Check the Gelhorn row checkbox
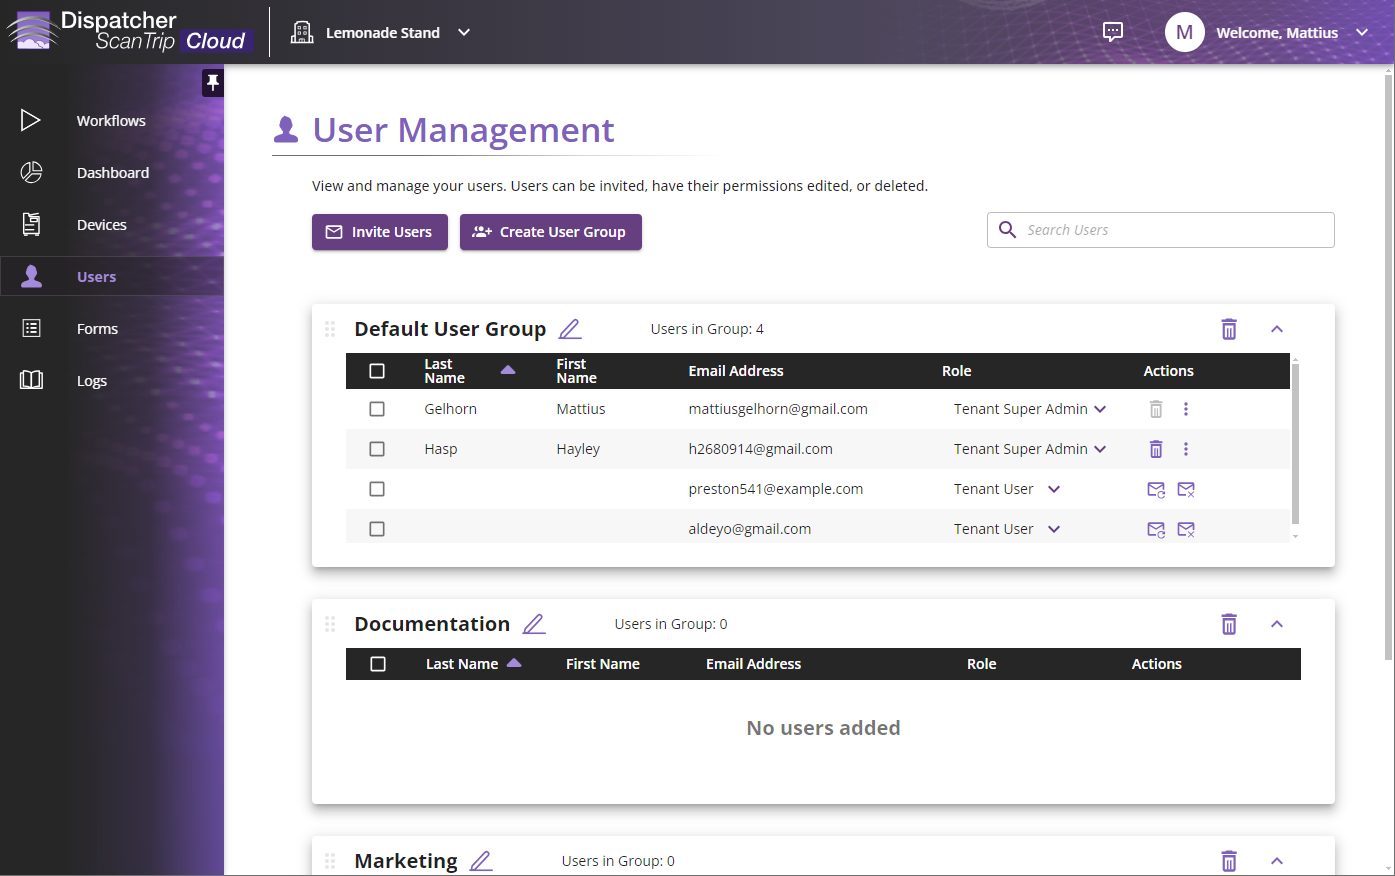 pyautogui.click(x=377, y=409)
